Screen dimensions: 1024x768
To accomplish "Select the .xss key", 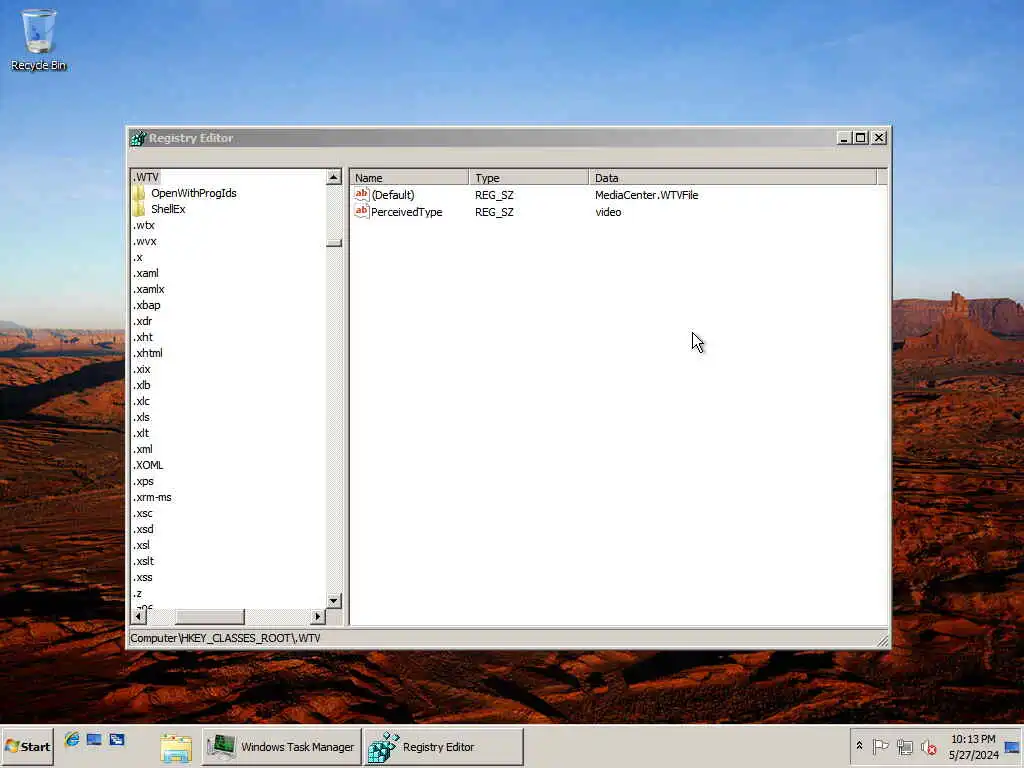I will (x=143, y=577).
